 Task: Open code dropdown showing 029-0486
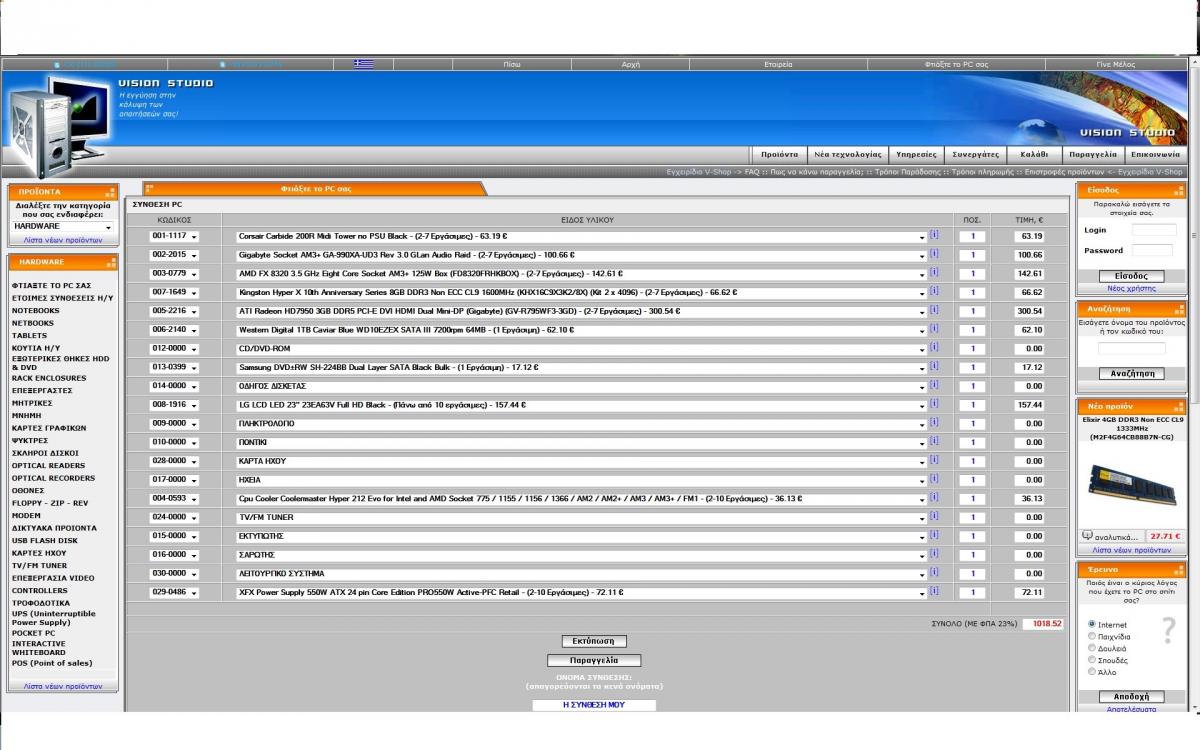coord(175,593)
